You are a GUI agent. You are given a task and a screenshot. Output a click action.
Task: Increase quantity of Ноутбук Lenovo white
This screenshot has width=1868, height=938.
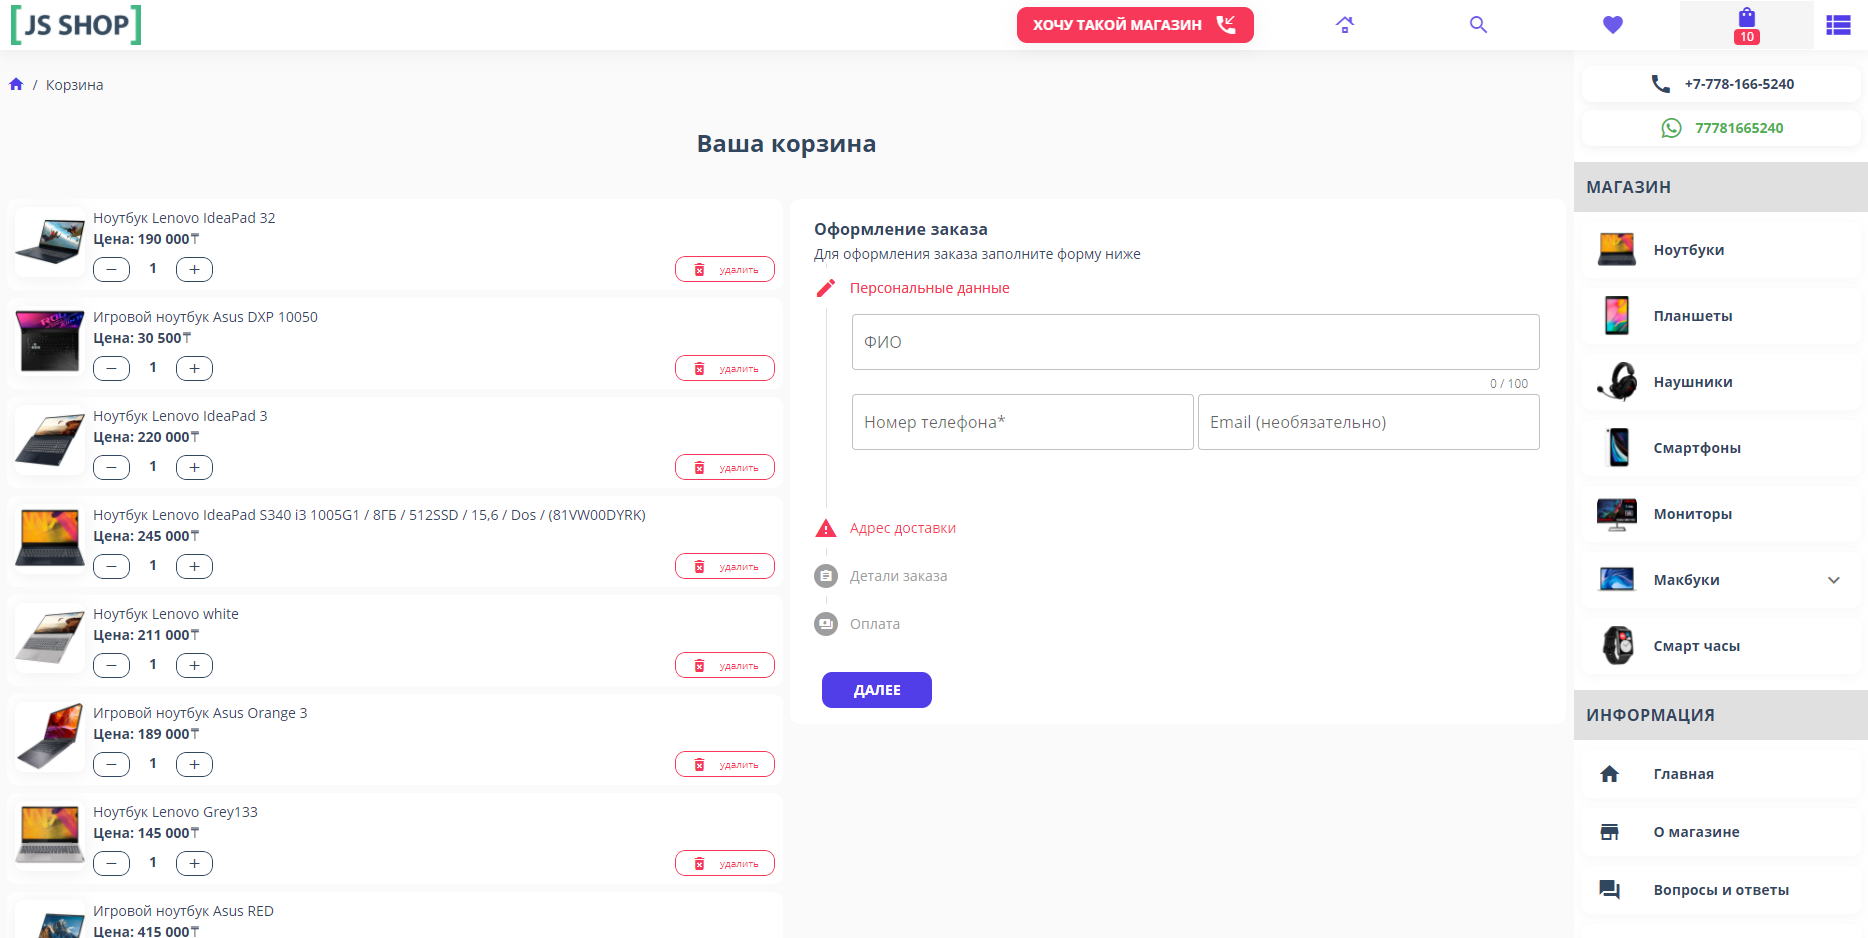(x=194, y=665)
